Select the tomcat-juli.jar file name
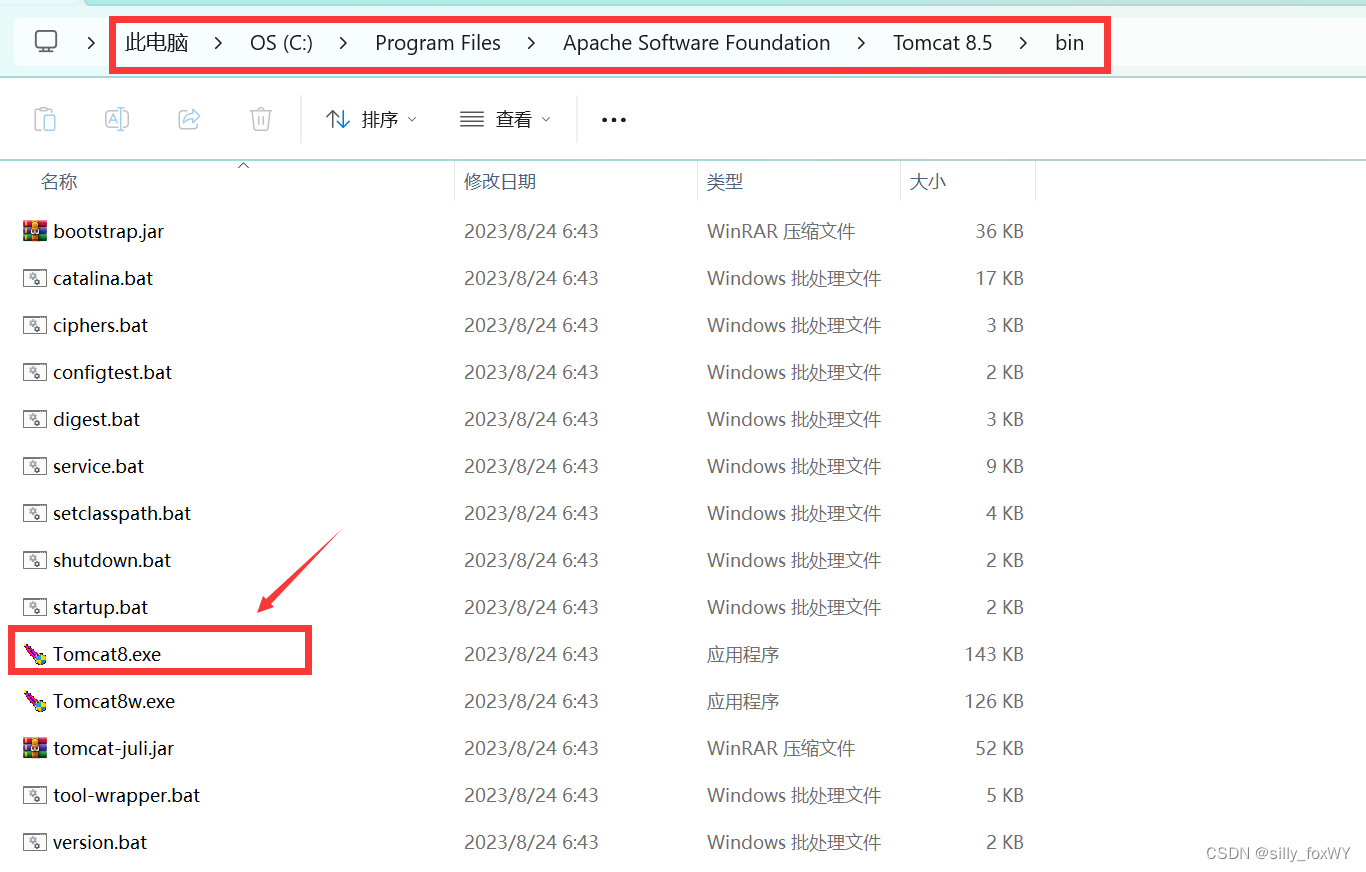Image resolution: width=1366 pixels, height=872 pixels. coord(114,748)
